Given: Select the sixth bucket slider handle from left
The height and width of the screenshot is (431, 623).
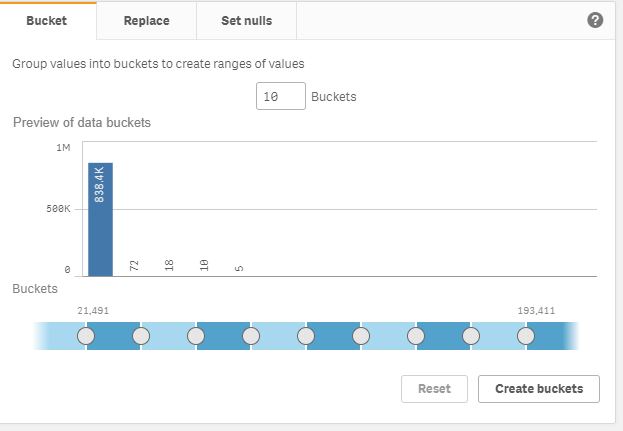Looking at the screenshot, I should (361, 336).
